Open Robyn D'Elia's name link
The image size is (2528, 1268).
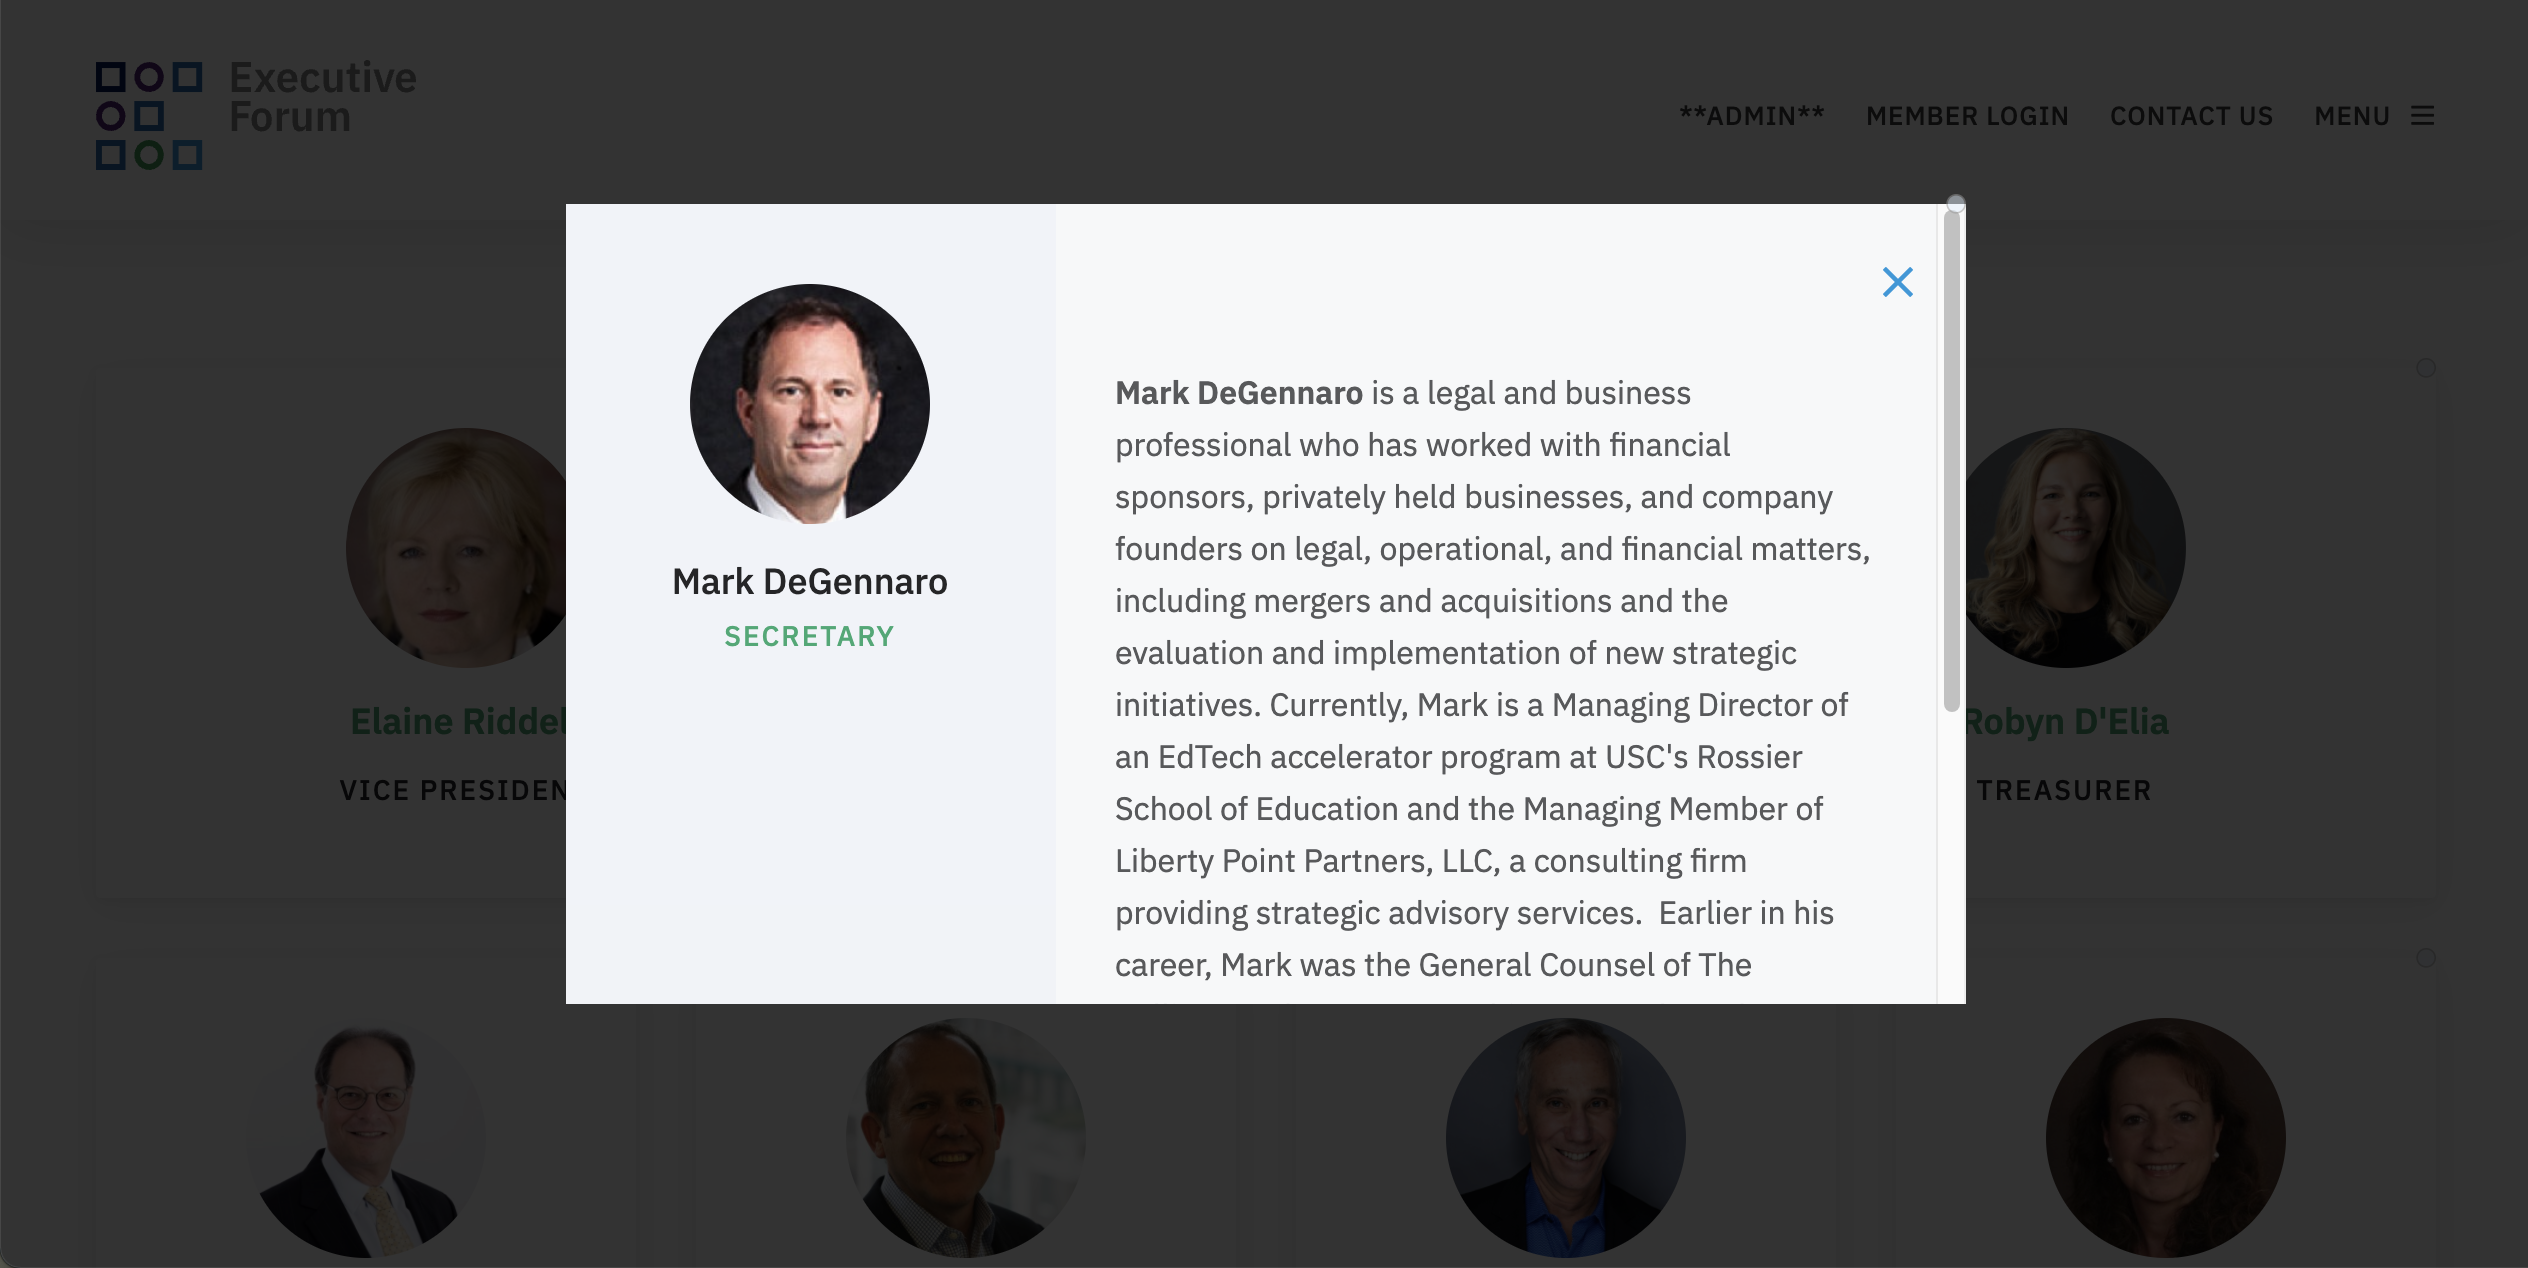click(2066, 721)
